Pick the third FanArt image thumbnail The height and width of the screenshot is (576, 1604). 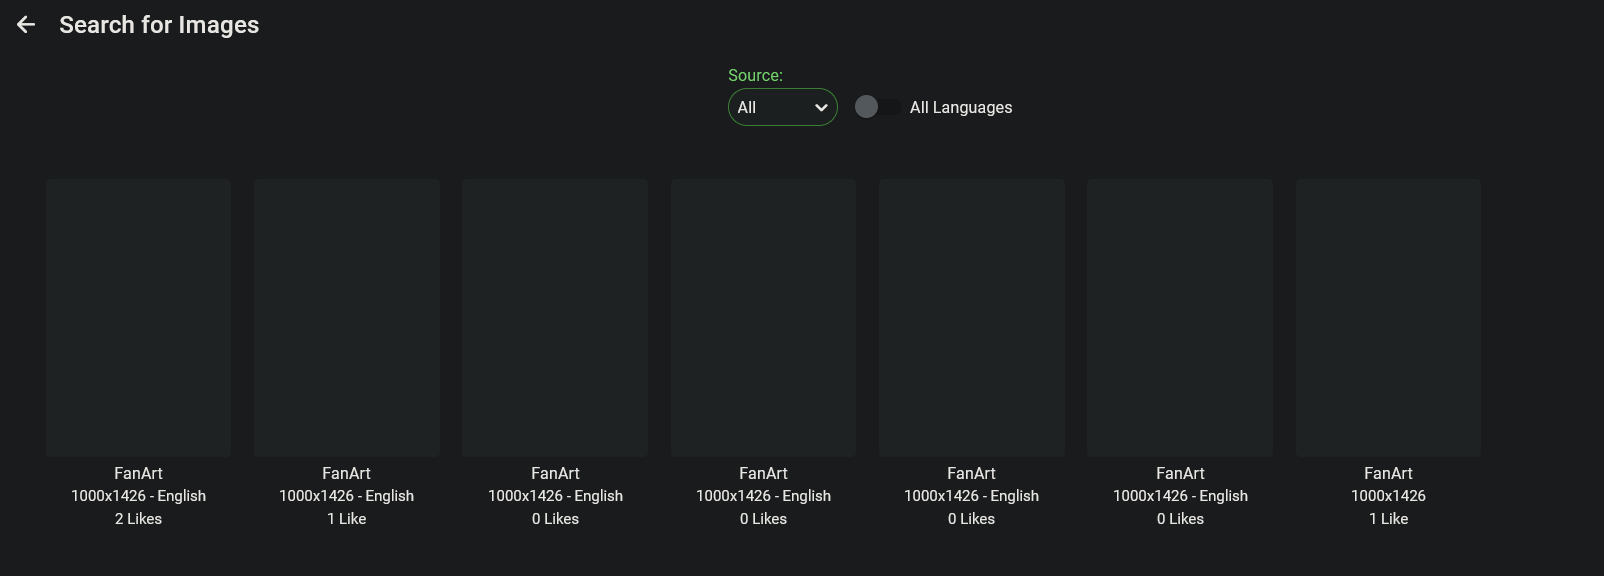click(x=555, y=318)
